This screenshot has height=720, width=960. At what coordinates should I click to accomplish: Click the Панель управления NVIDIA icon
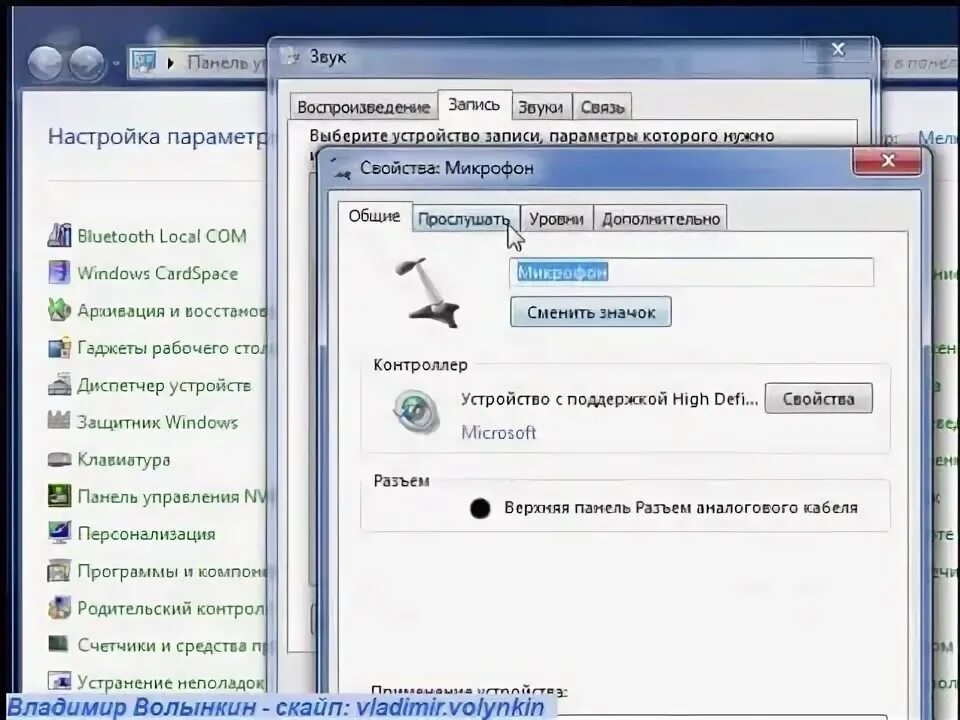59,495
